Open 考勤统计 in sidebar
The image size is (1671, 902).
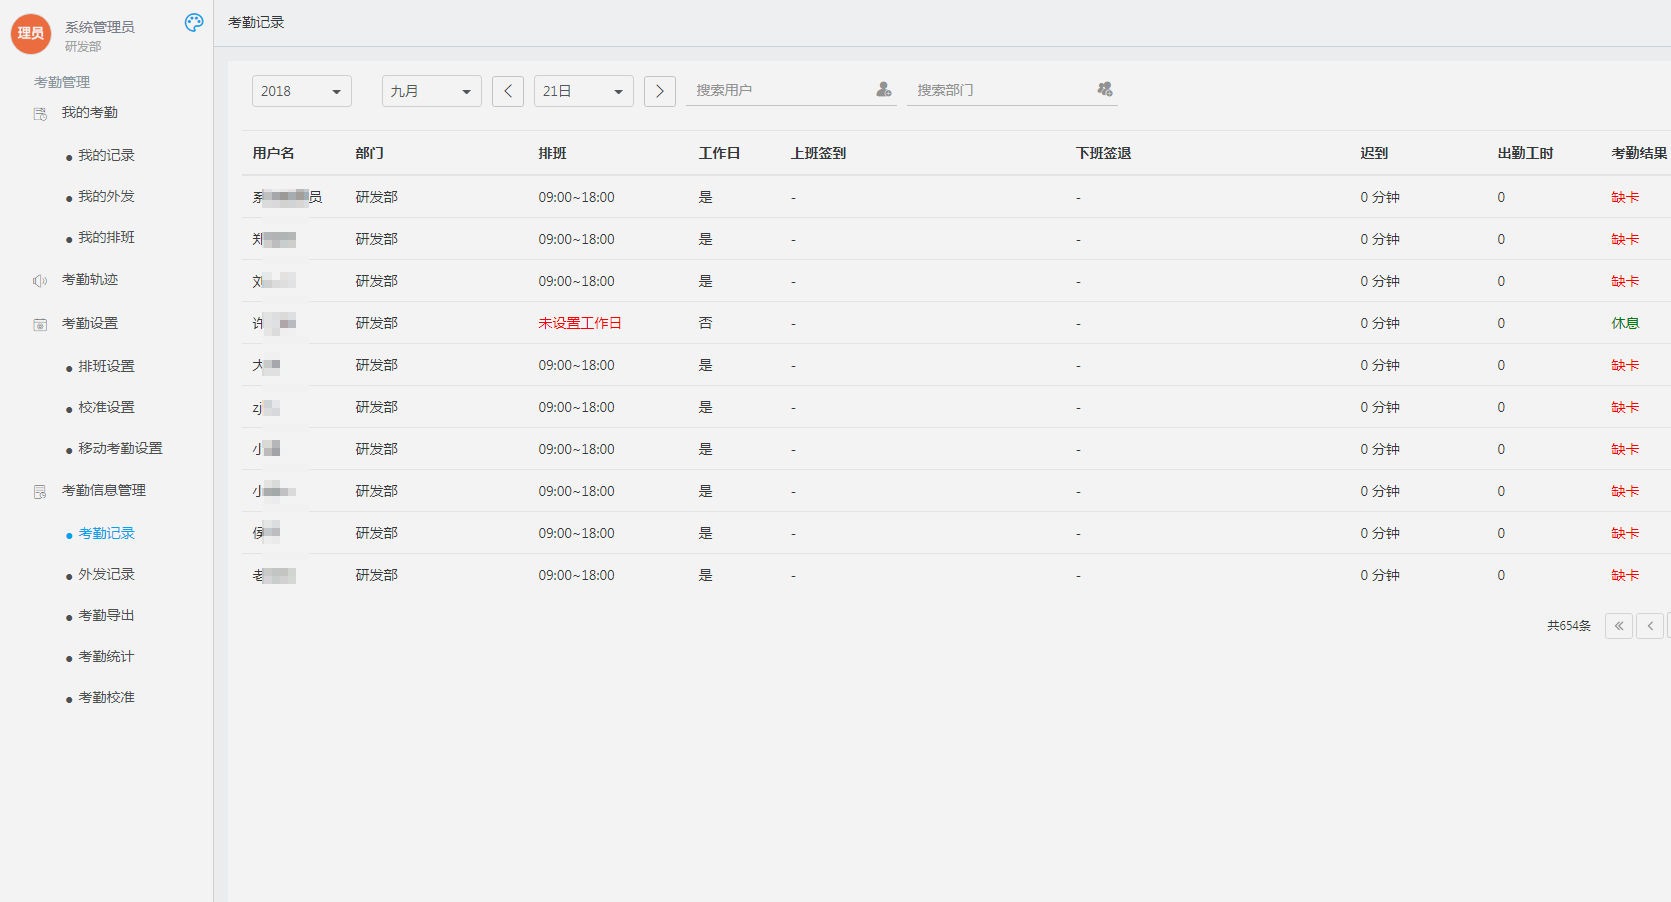coord(106,657)
